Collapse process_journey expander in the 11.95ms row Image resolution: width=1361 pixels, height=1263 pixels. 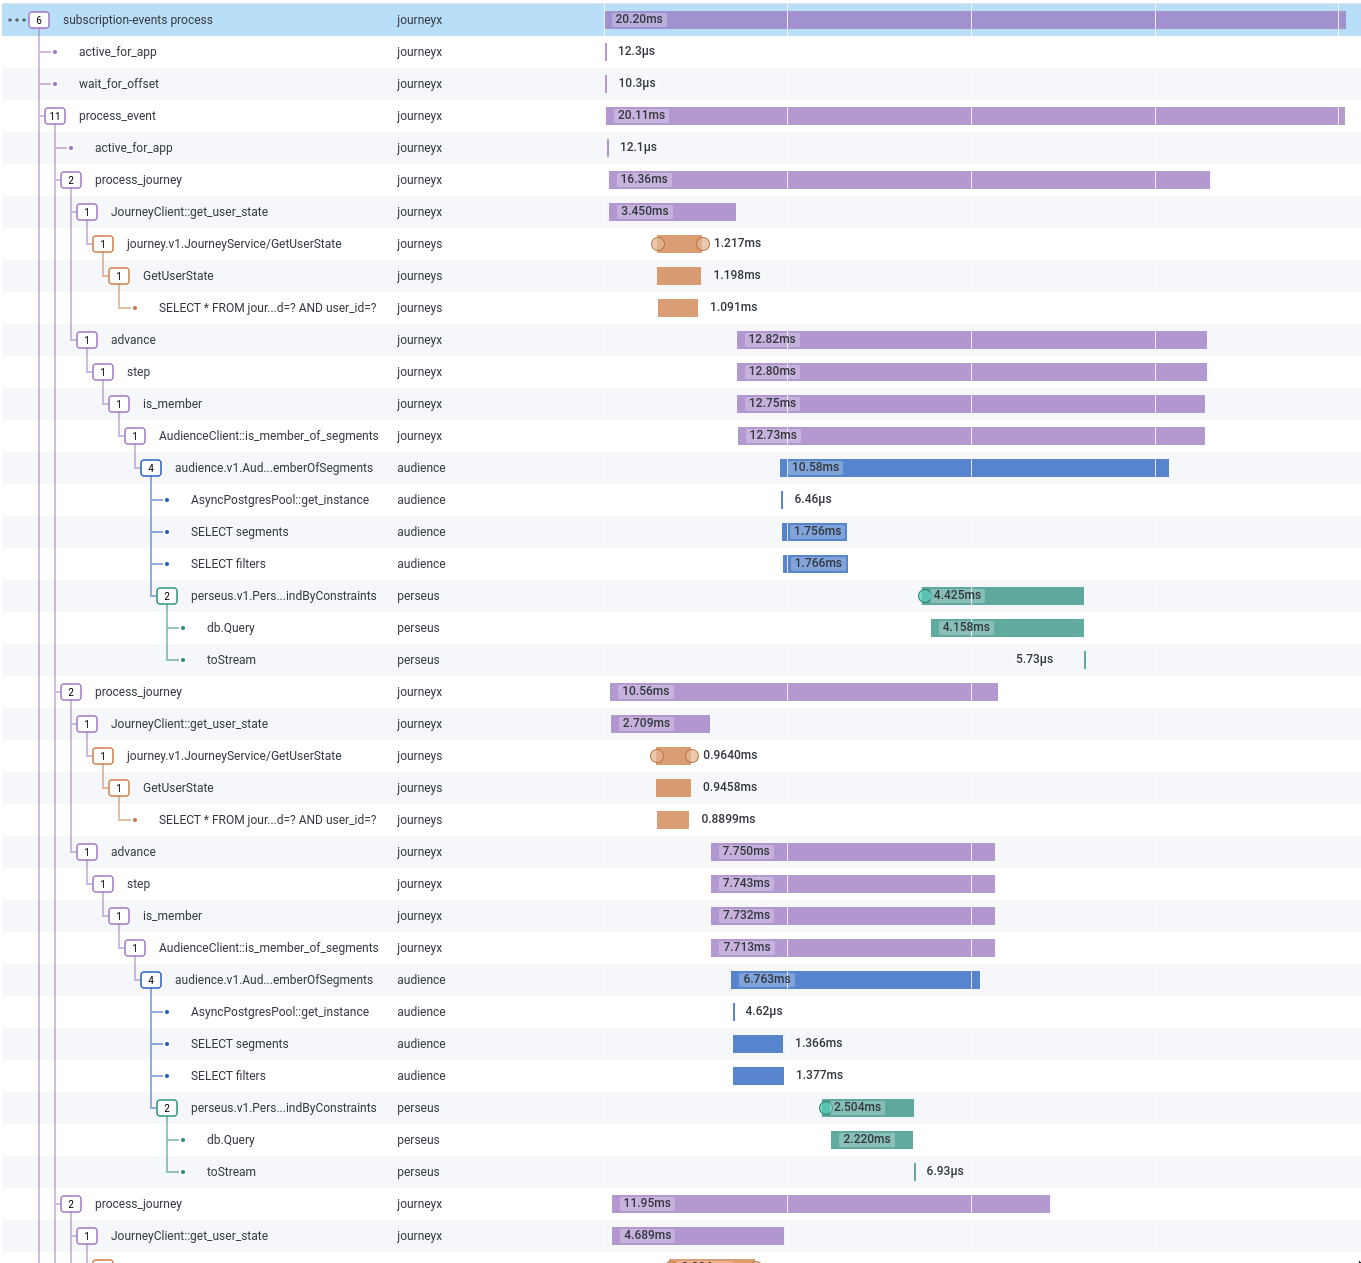pos(71,1204)
